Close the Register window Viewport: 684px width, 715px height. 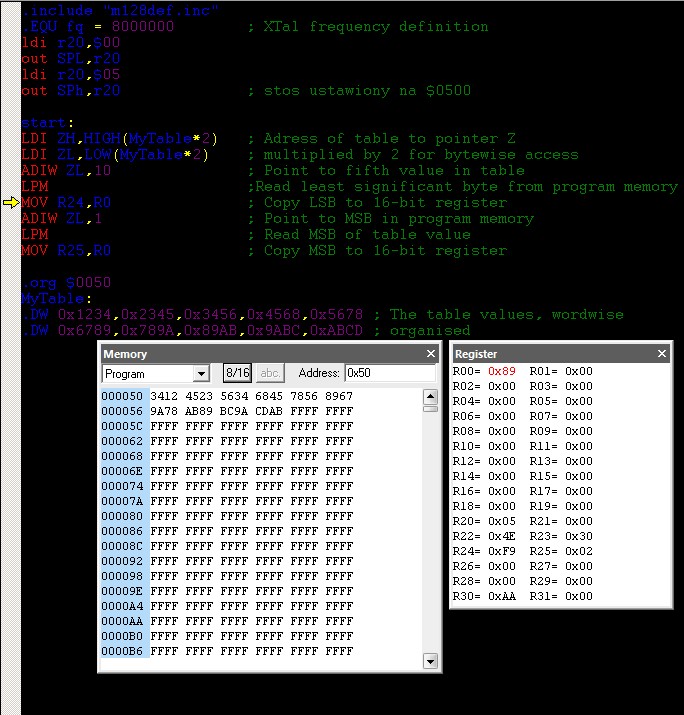coord(662,354)
